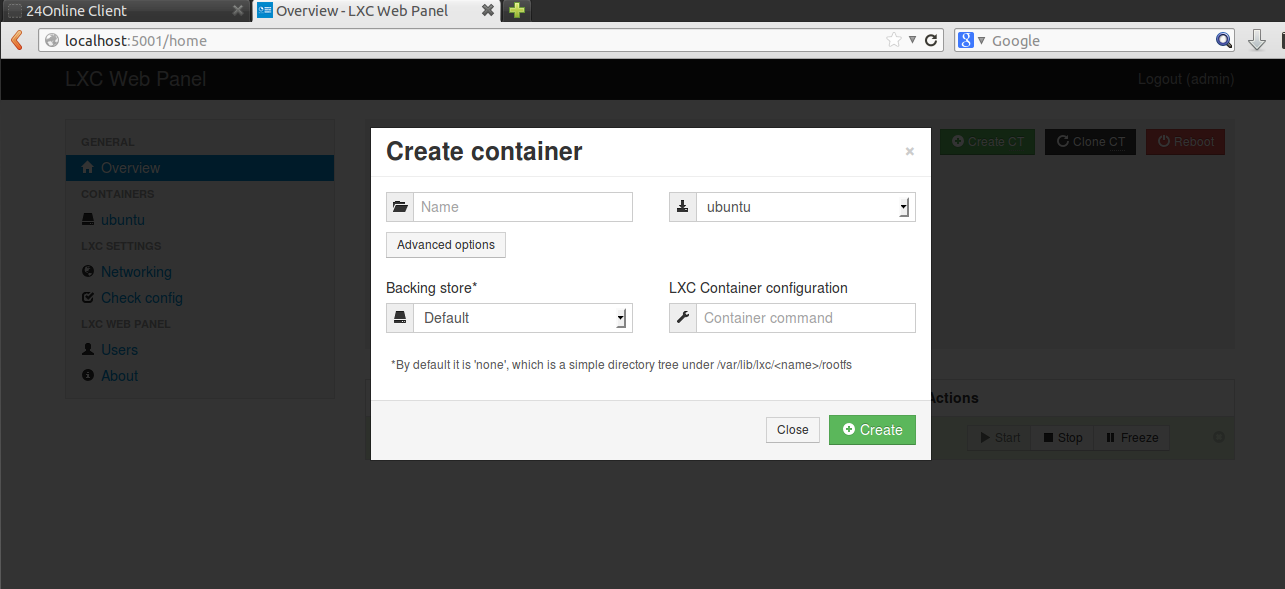Click the search magnifier icon
Viewport: 1285px width, 589px height.
(1224, 40)
